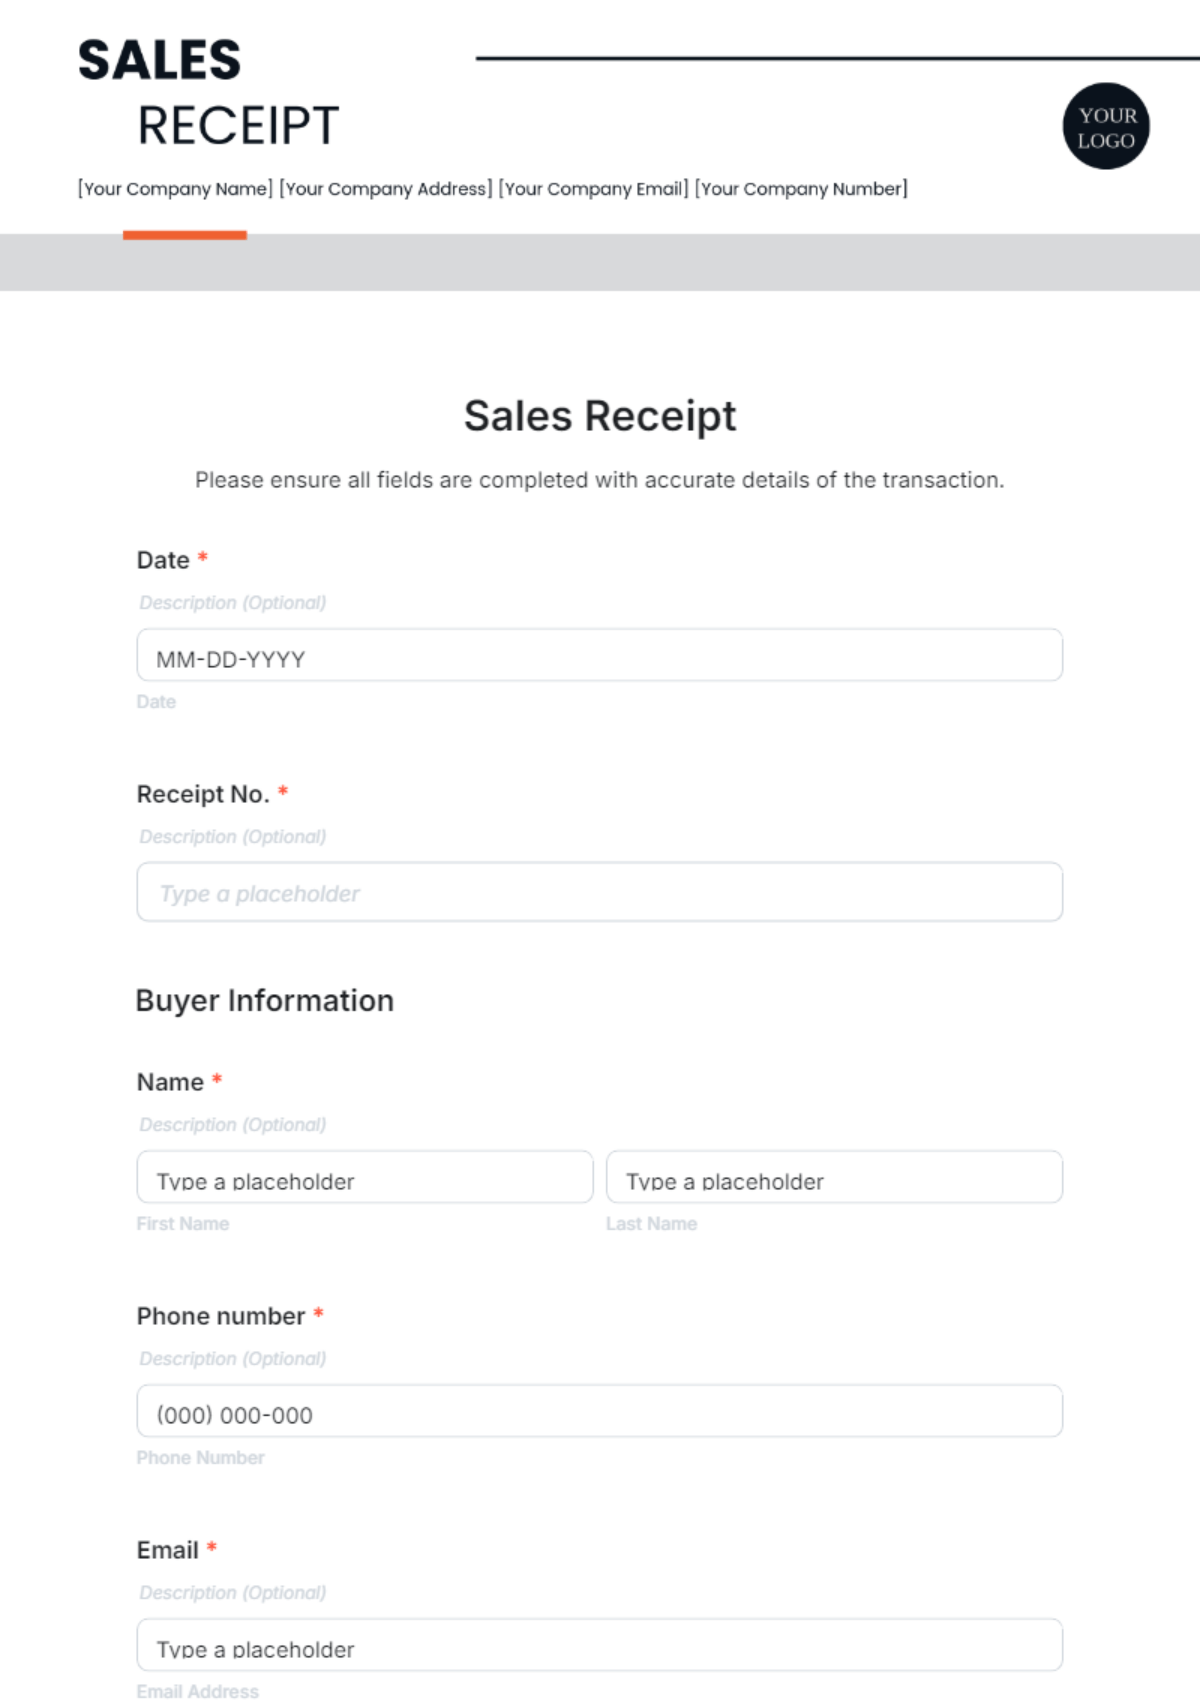Click the SALES RECEIPT header title
Screen dimensions: 1200x1701
pyautogui.click(x=209, y=92)
